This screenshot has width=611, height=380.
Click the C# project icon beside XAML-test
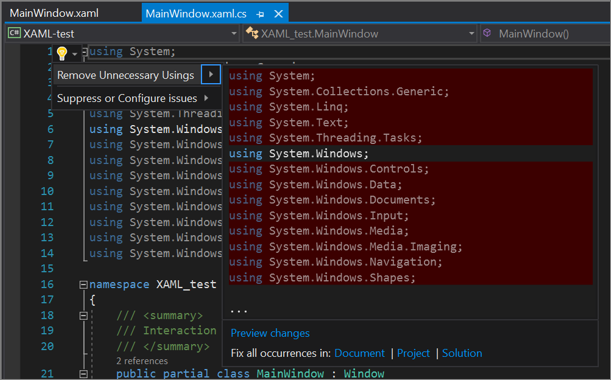14,33
